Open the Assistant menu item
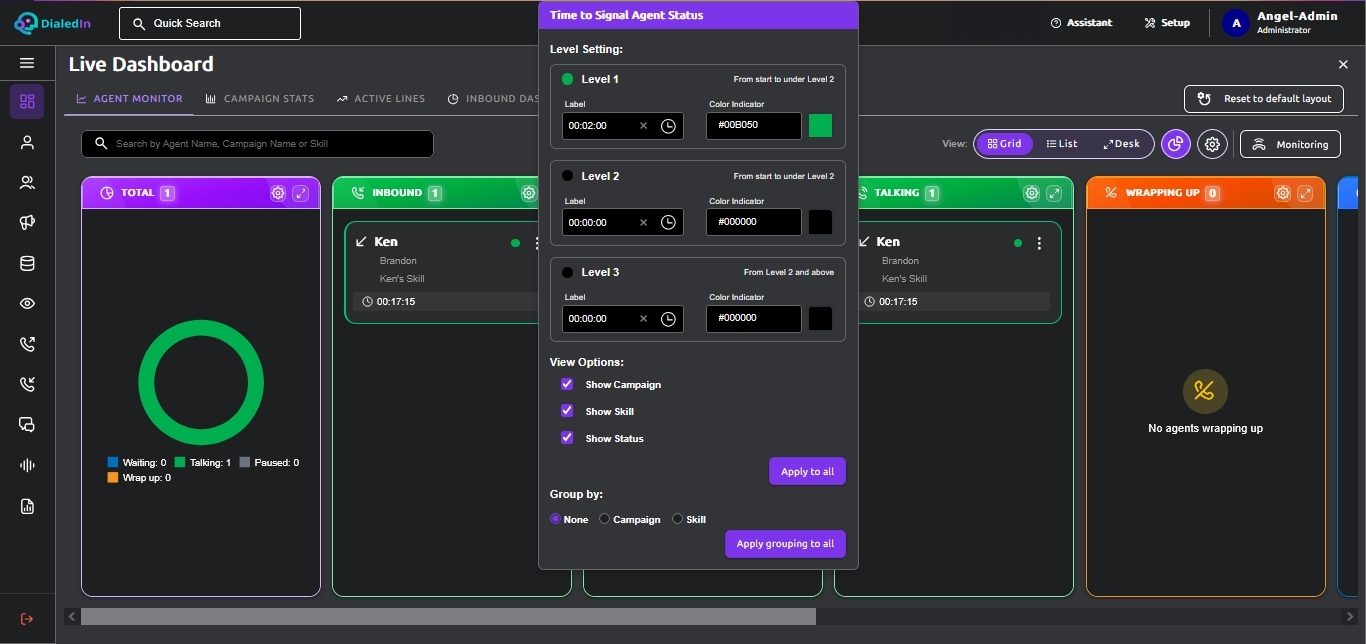Image resolution: width=1366 pixels, height=644 pixels. 1082,23
